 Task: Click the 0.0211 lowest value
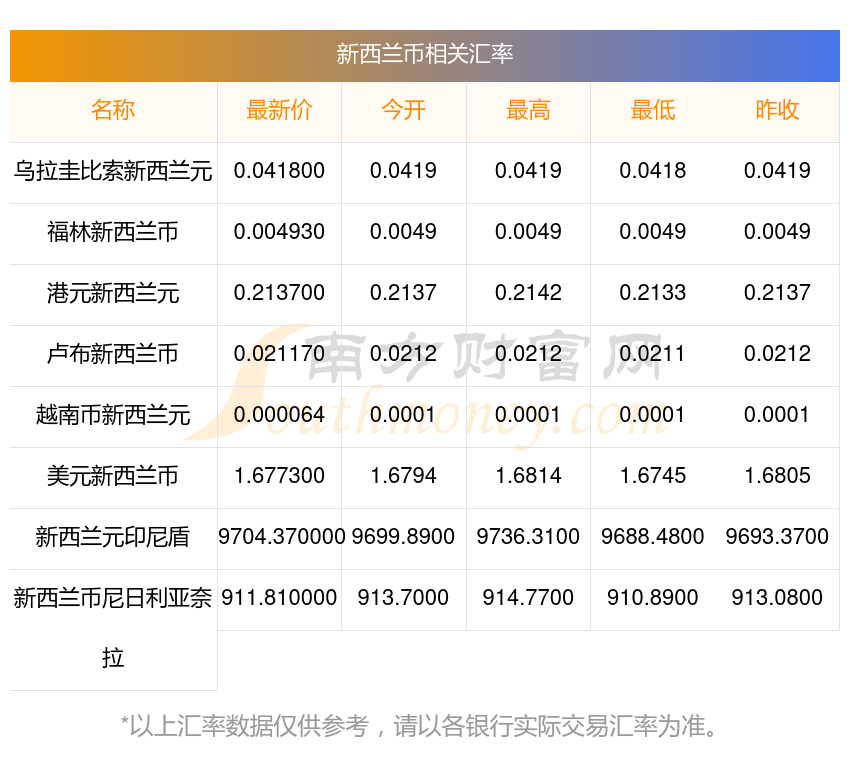tap(653, 354)
